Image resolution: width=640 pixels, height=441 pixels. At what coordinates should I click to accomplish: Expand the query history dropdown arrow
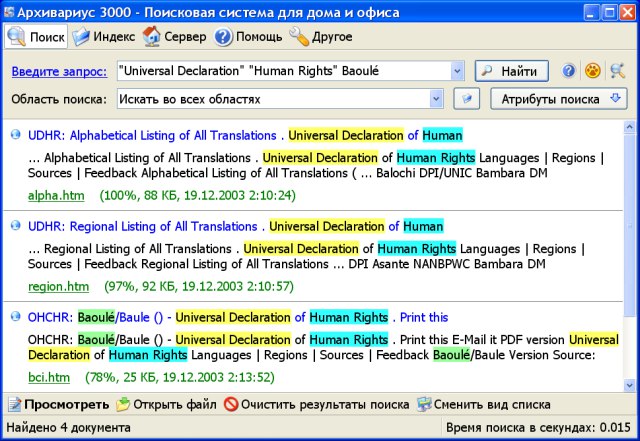tap(457, 71)
